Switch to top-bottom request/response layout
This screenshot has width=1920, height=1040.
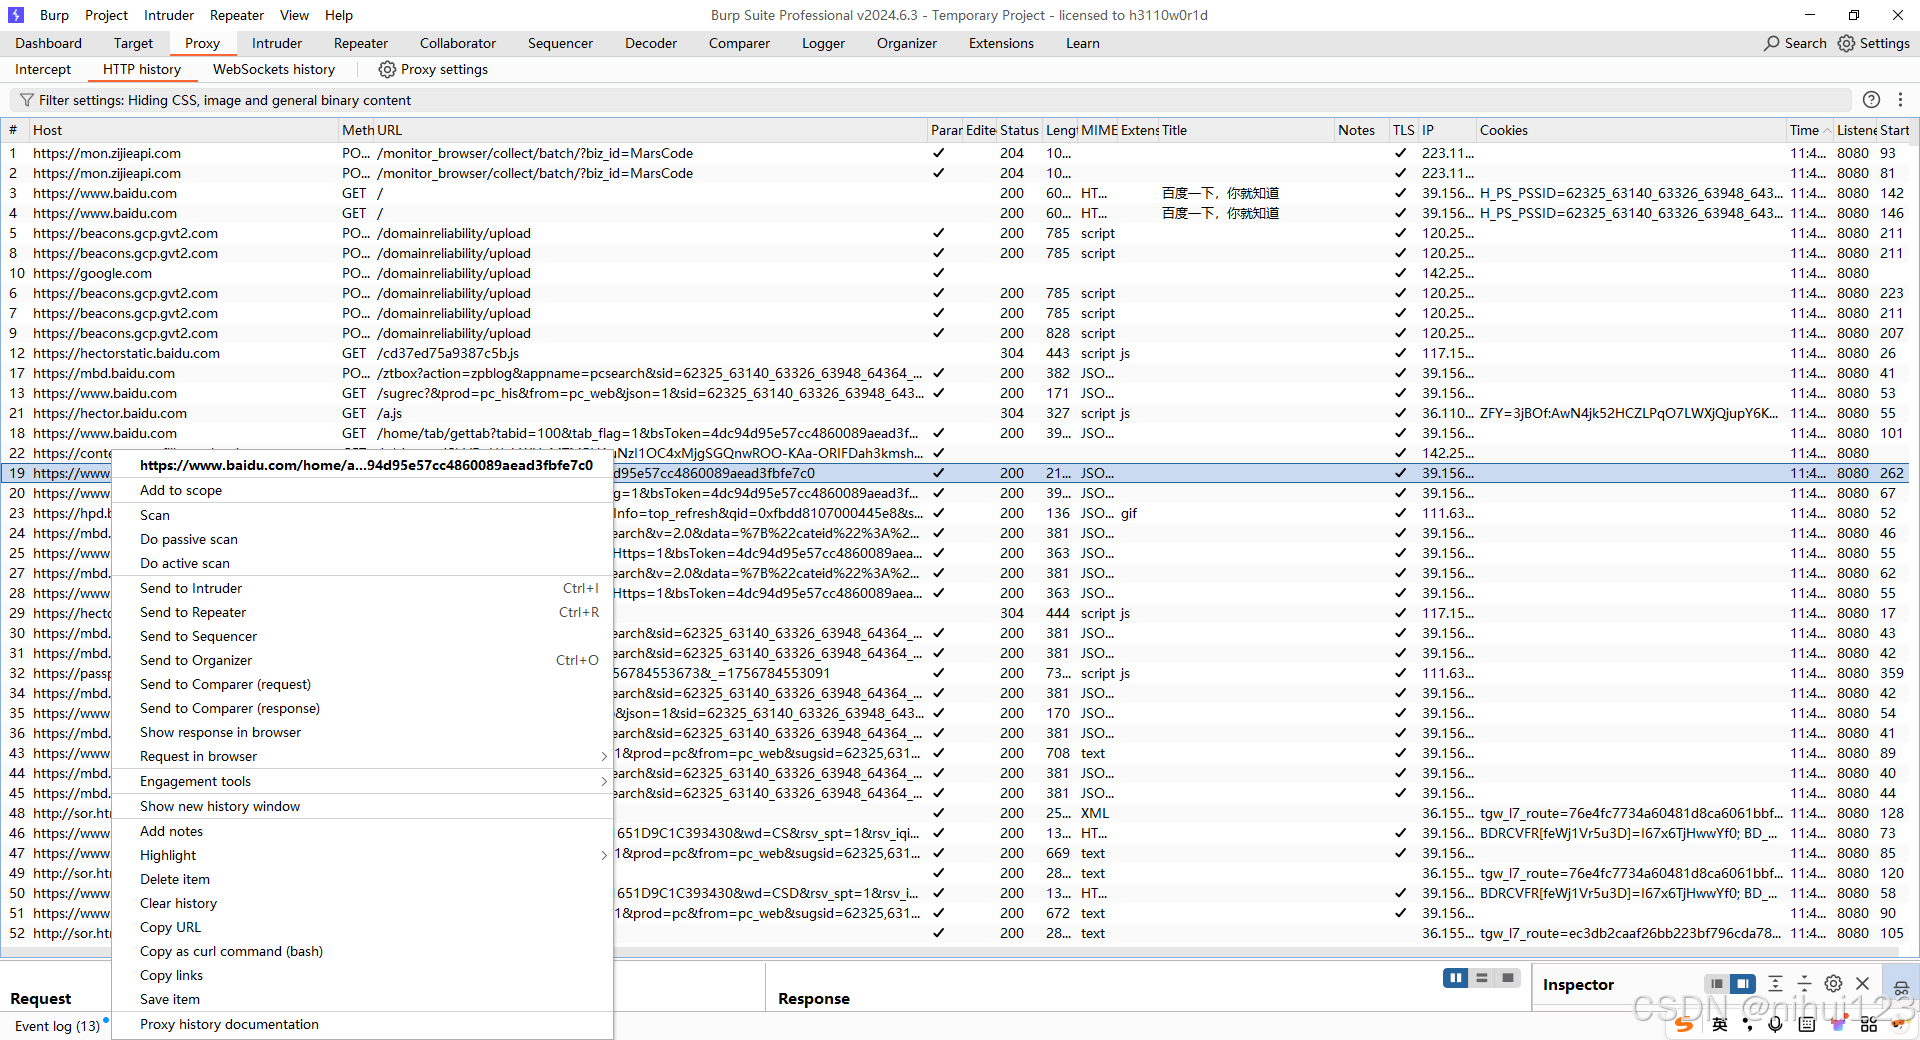click(1482, 978)
